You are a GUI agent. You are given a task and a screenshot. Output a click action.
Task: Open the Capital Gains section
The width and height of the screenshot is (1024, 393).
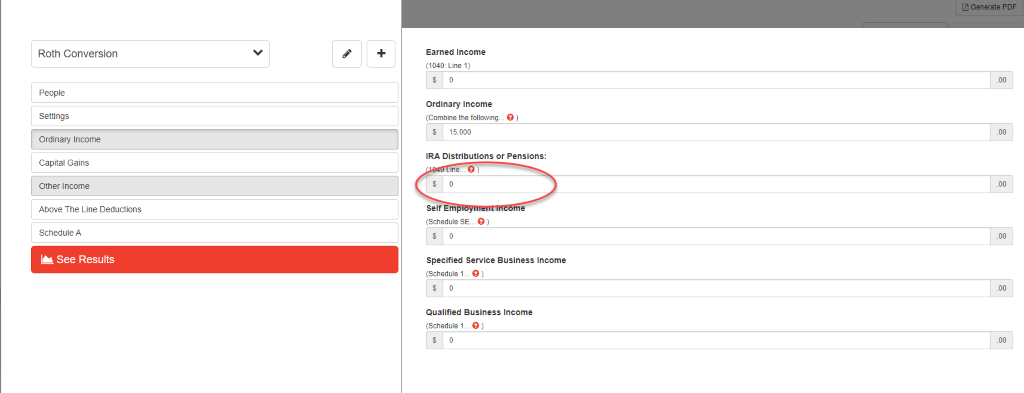pos(215,163)
